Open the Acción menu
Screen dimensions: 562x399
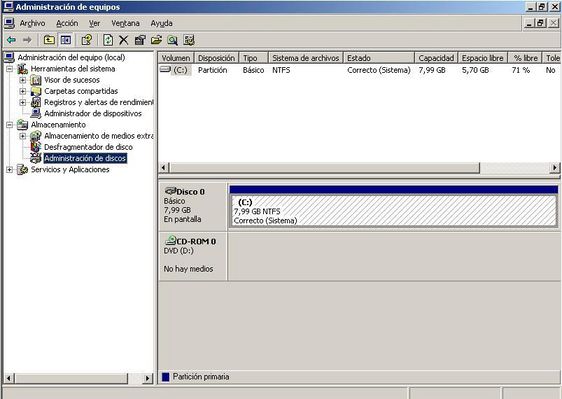pyautogui.click(x=67, y=23)
